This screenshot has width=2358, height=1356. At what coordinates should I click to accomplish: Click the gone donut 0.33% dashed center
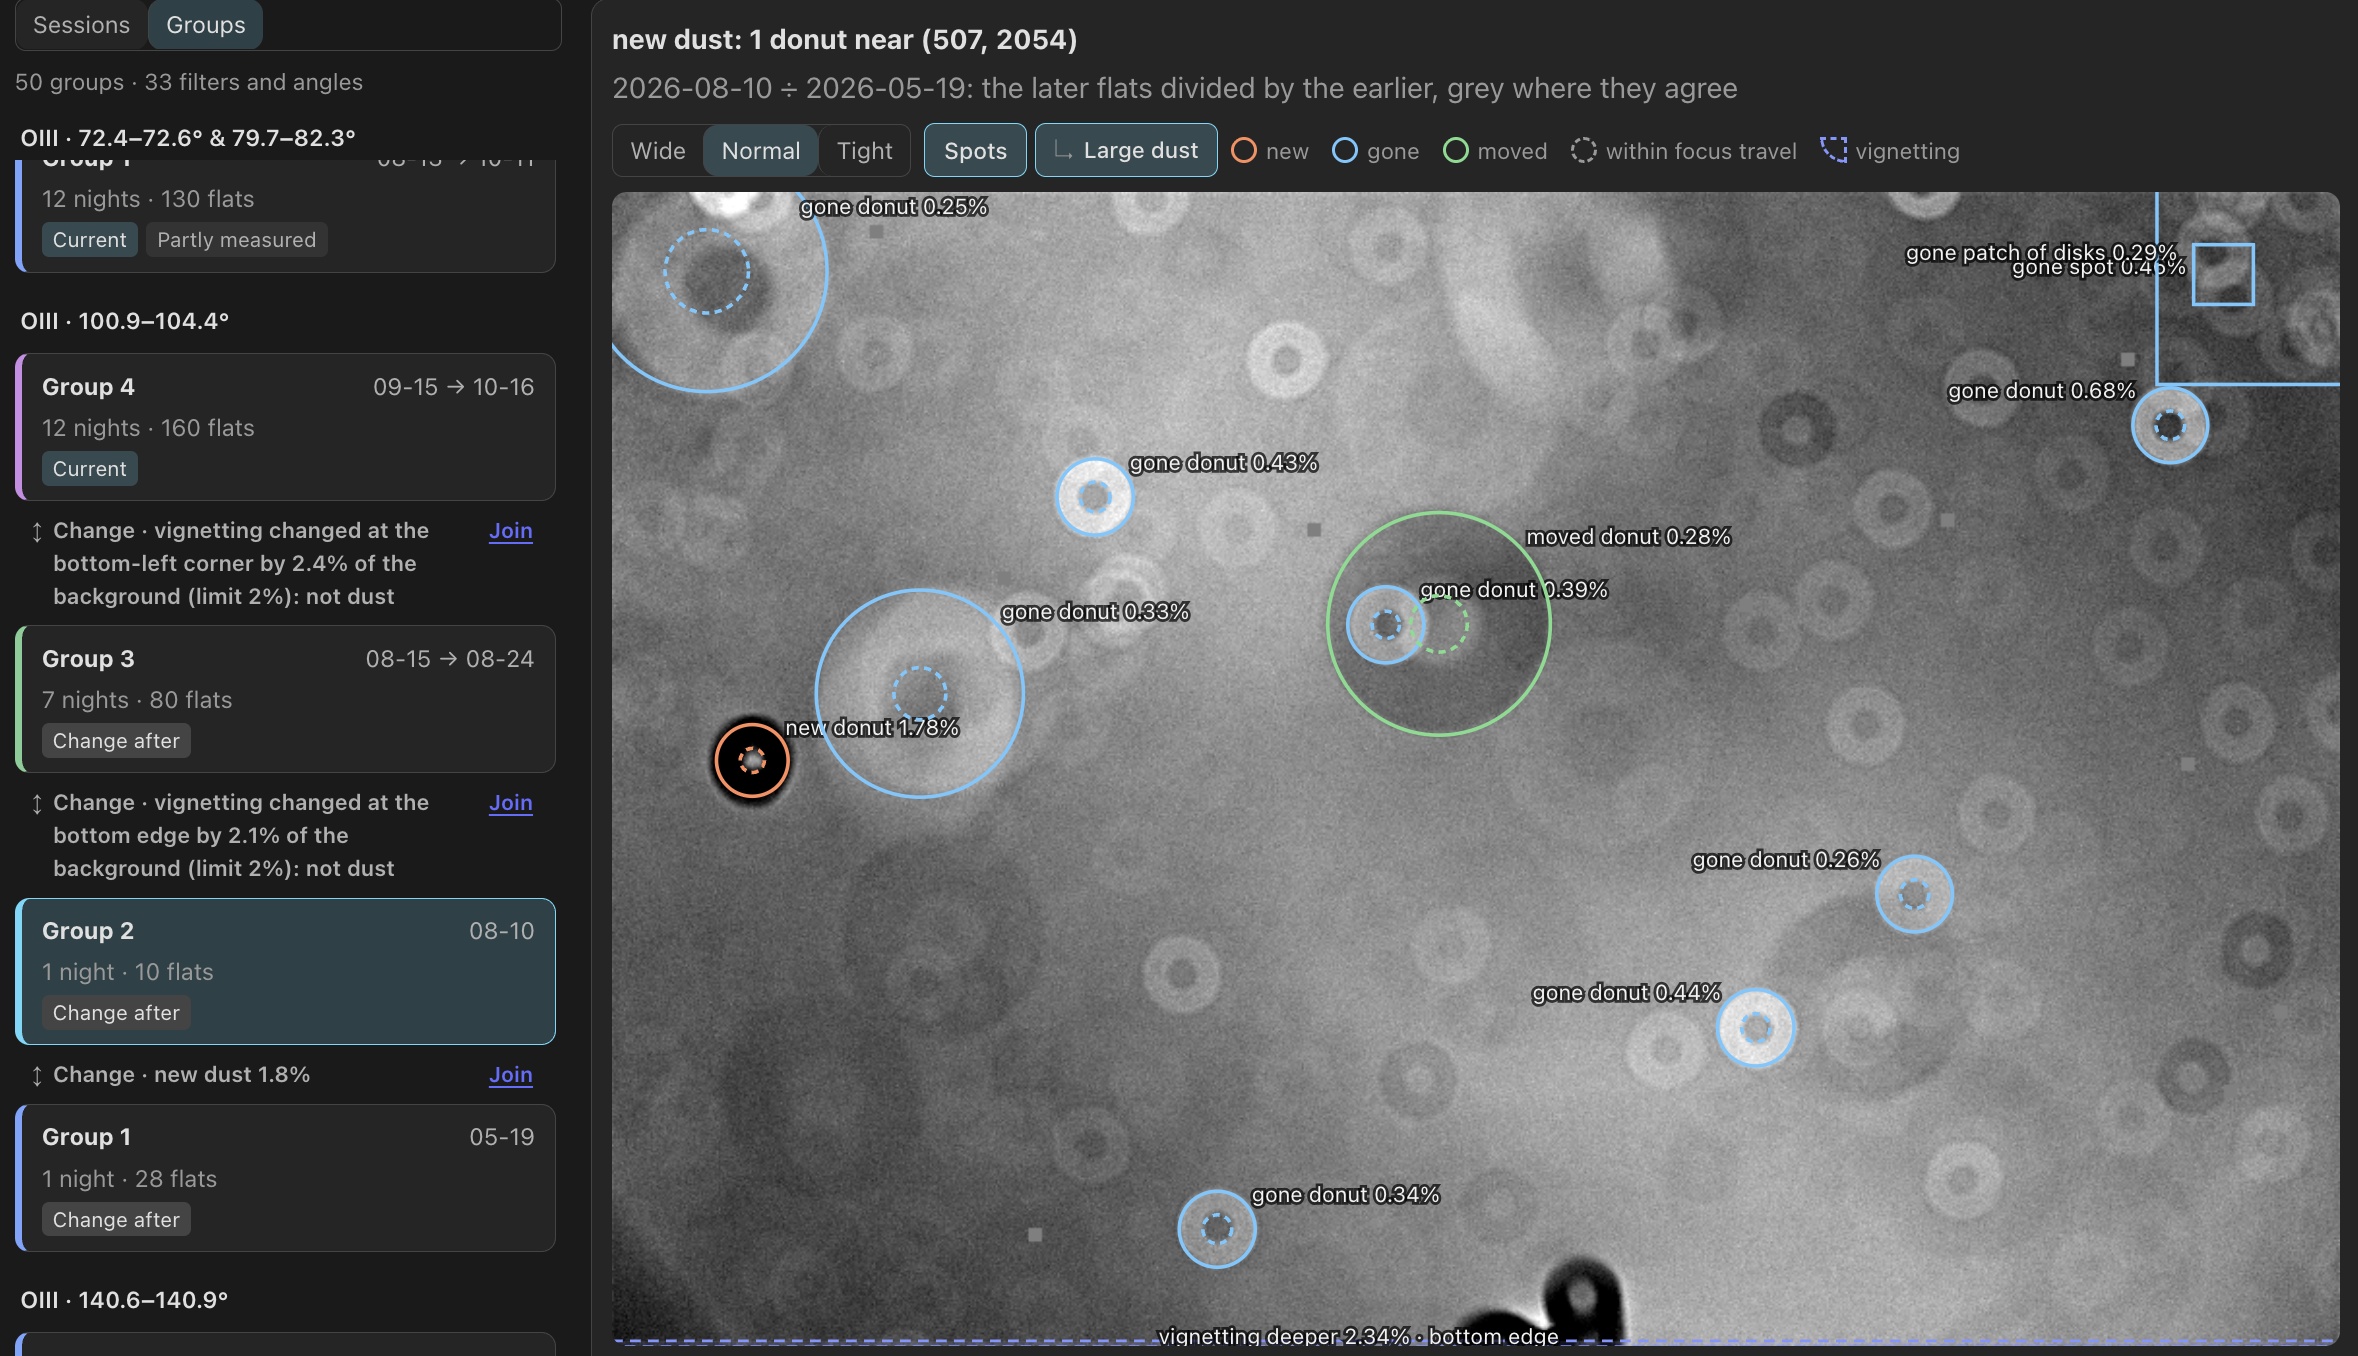[920, 693]
